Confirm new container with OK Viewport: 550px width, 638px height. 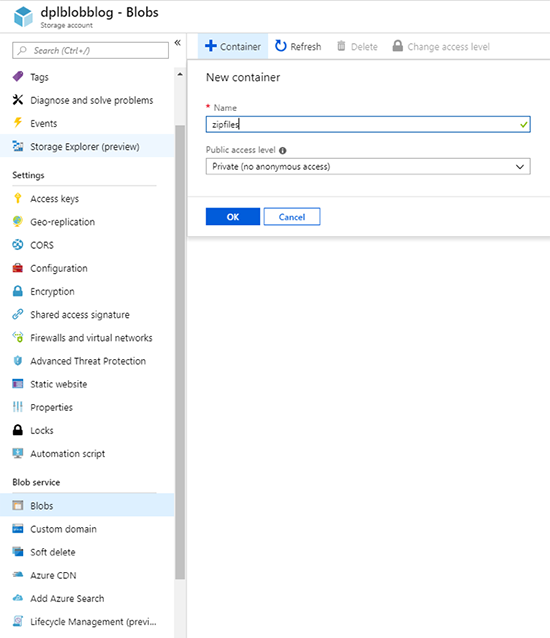click(x=233, y=216)
